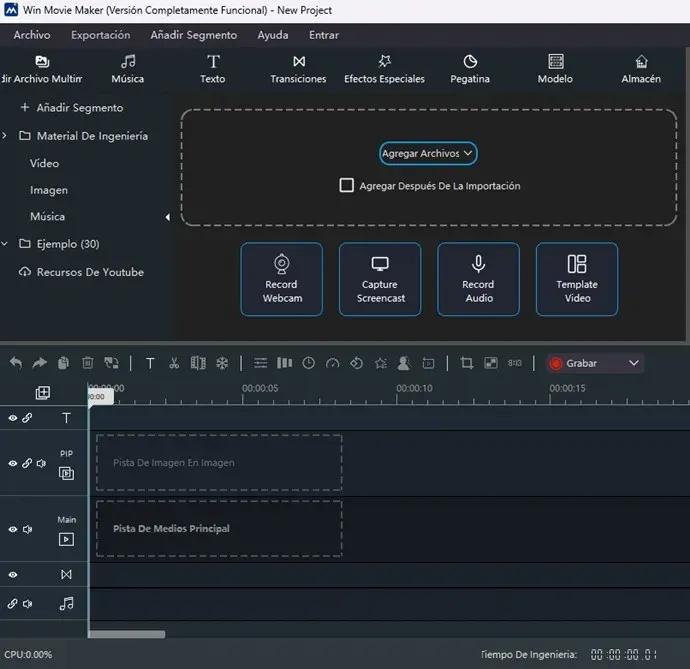
Task: Click the person silhouette icon
Action: (x=404, y=363)
